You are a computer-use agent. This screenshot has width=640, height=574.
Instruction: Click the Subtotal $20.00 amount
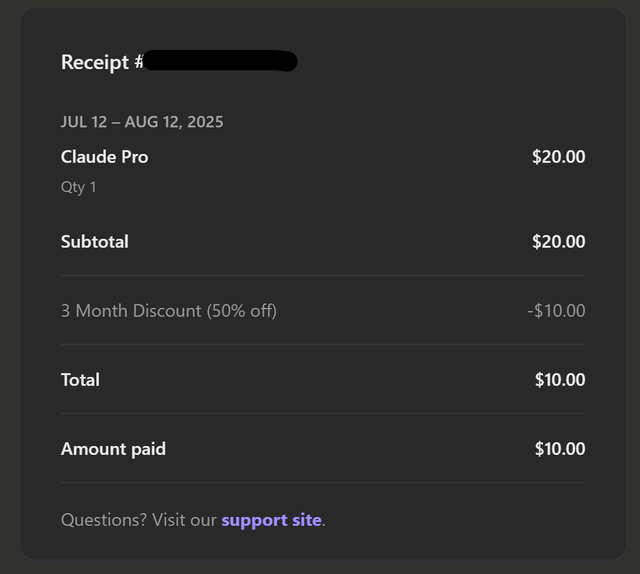point(558,242)
